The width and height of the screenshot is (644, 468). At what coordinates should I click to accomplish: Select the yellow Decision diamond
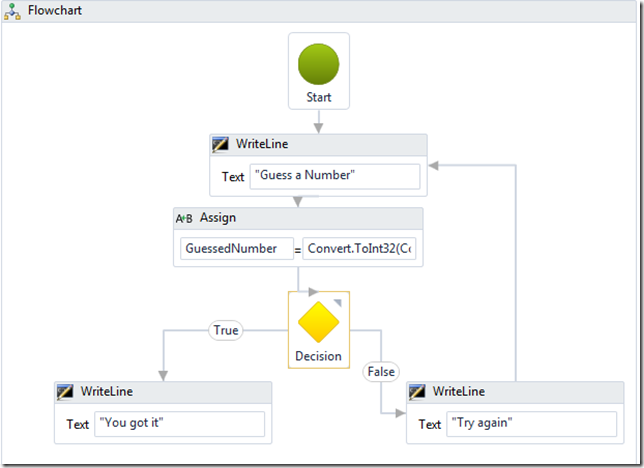click(x=318, y=322)
